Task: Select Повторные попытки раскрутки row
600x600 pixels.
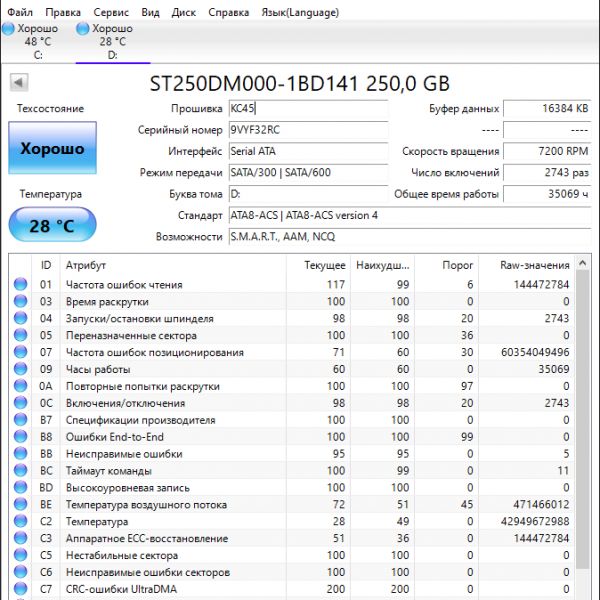Action: [x=292, y=386]
